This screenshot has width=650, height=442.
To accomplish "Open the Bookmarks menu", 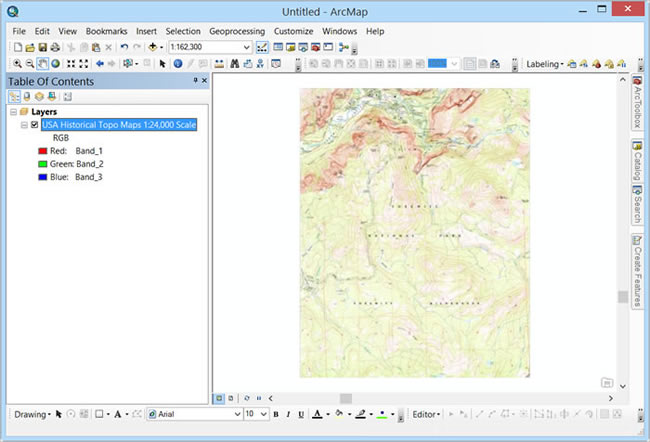I will pos(106,31).
